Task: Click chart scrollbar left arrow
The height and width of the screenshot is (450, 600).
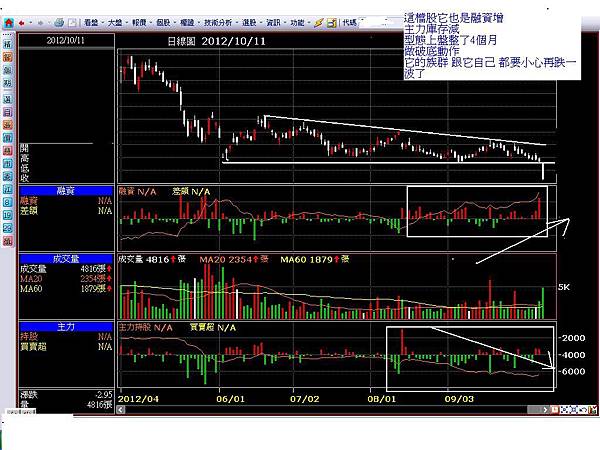Action: point(121,410)
